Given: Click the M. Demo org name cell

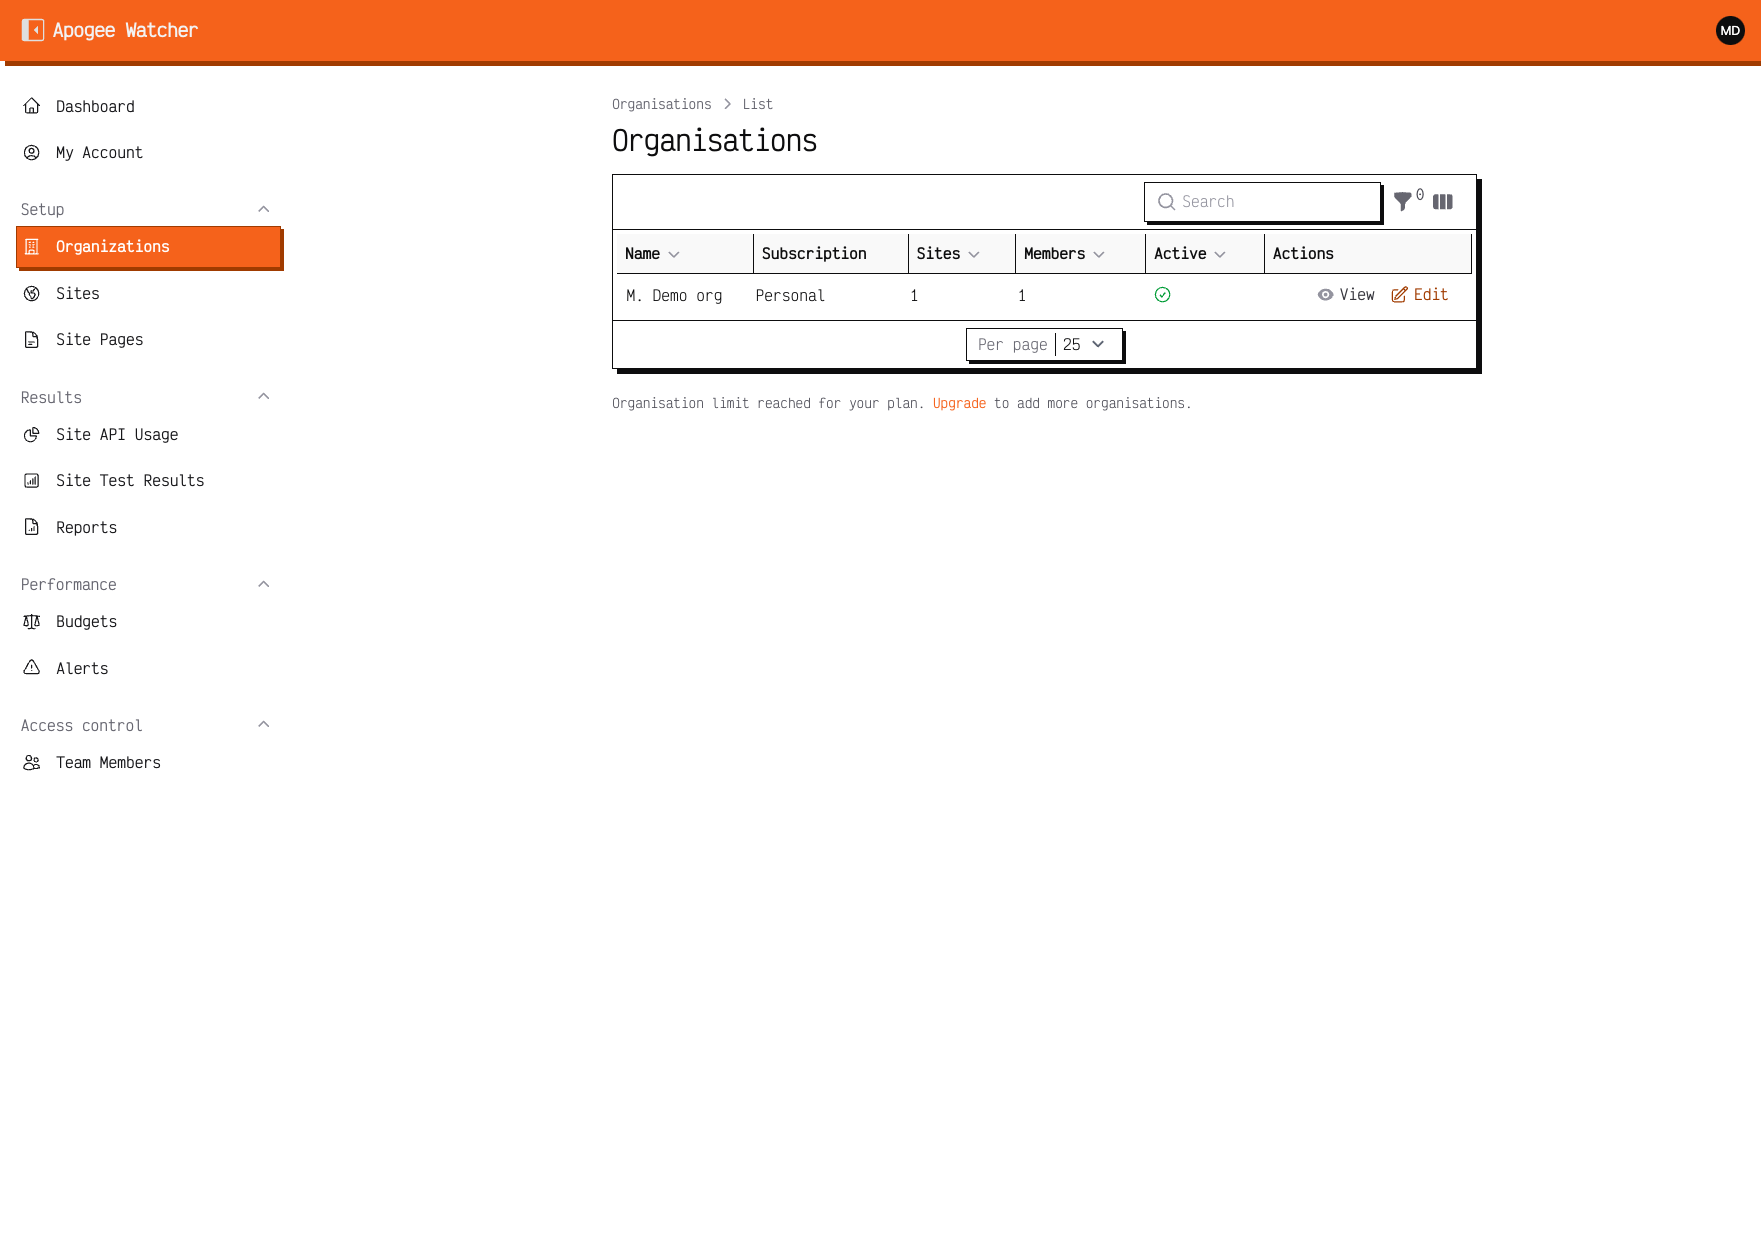Looking at the screenshot, I should (x=674, y=296).
